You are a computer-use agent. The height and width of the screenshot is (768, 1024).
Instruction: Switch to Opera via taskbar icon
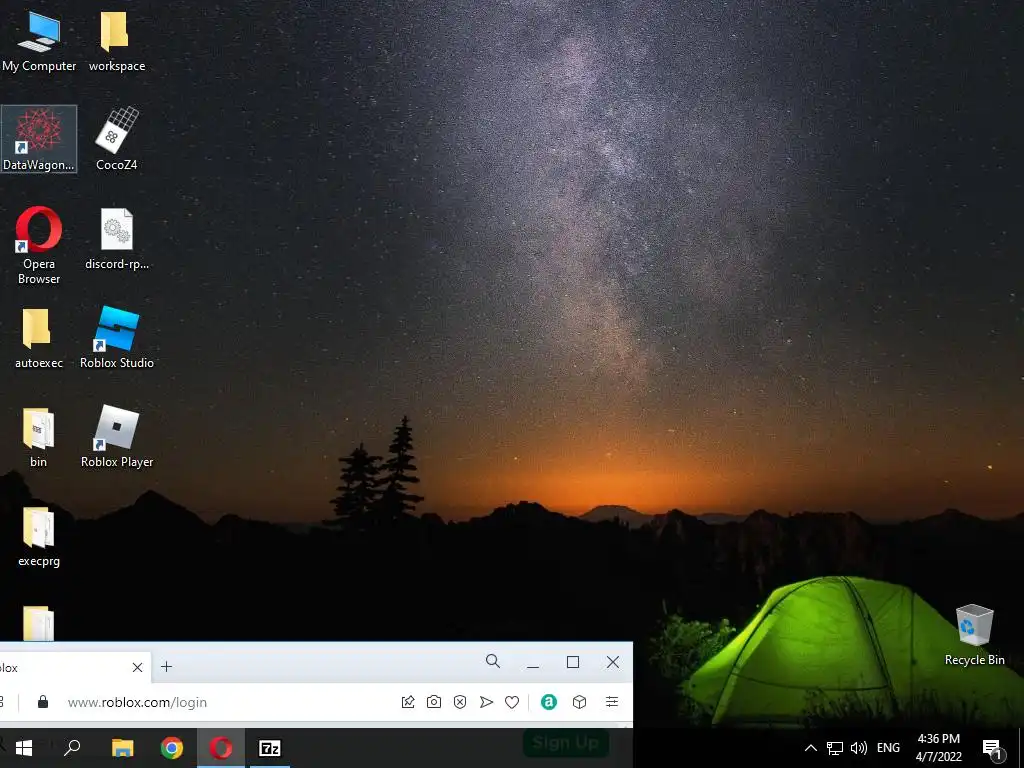221,748
